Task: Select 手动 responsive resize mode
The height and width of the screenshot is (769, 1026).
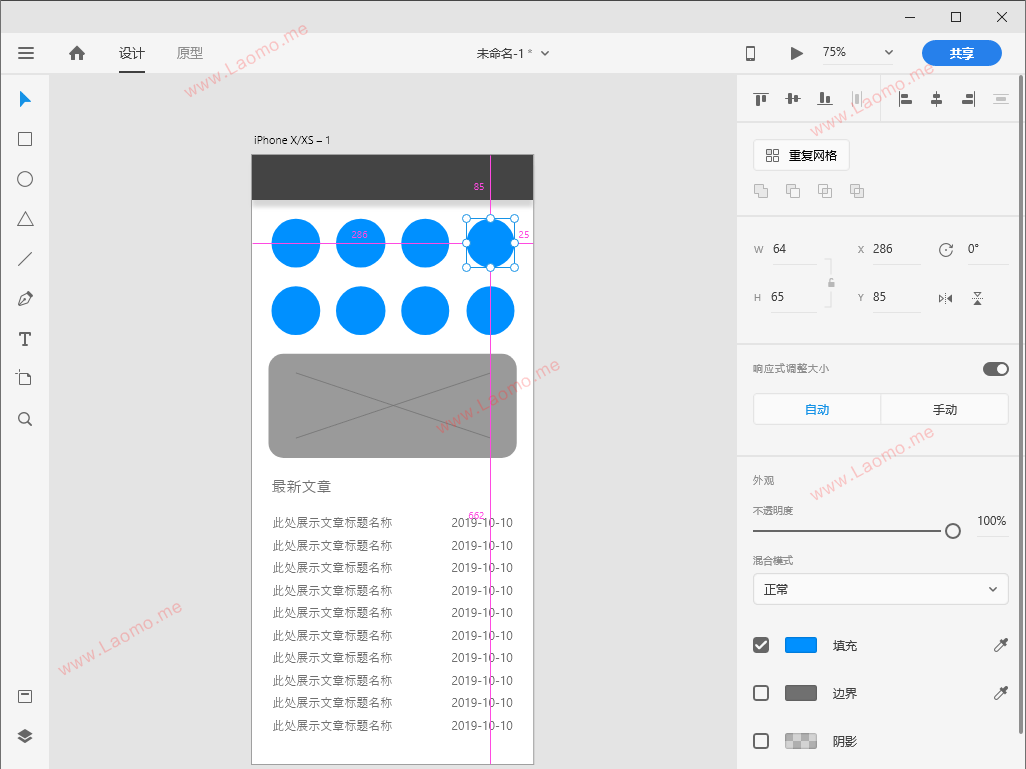Action: point(945,410)
